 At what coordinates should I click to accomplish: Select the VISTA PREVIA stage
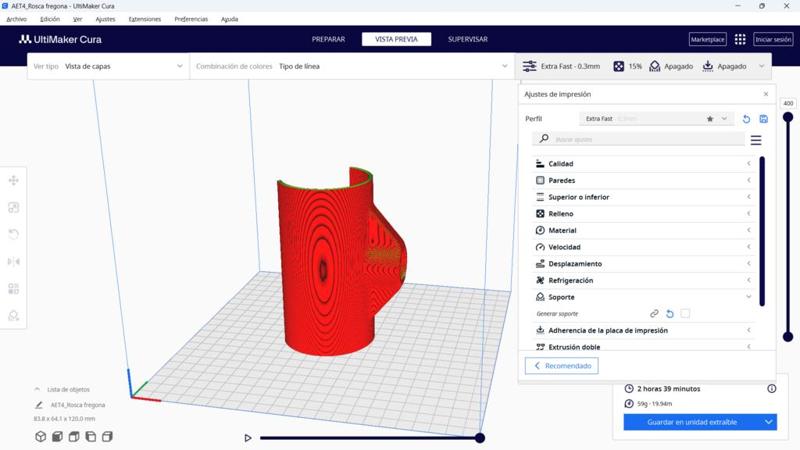click(396, 39)
